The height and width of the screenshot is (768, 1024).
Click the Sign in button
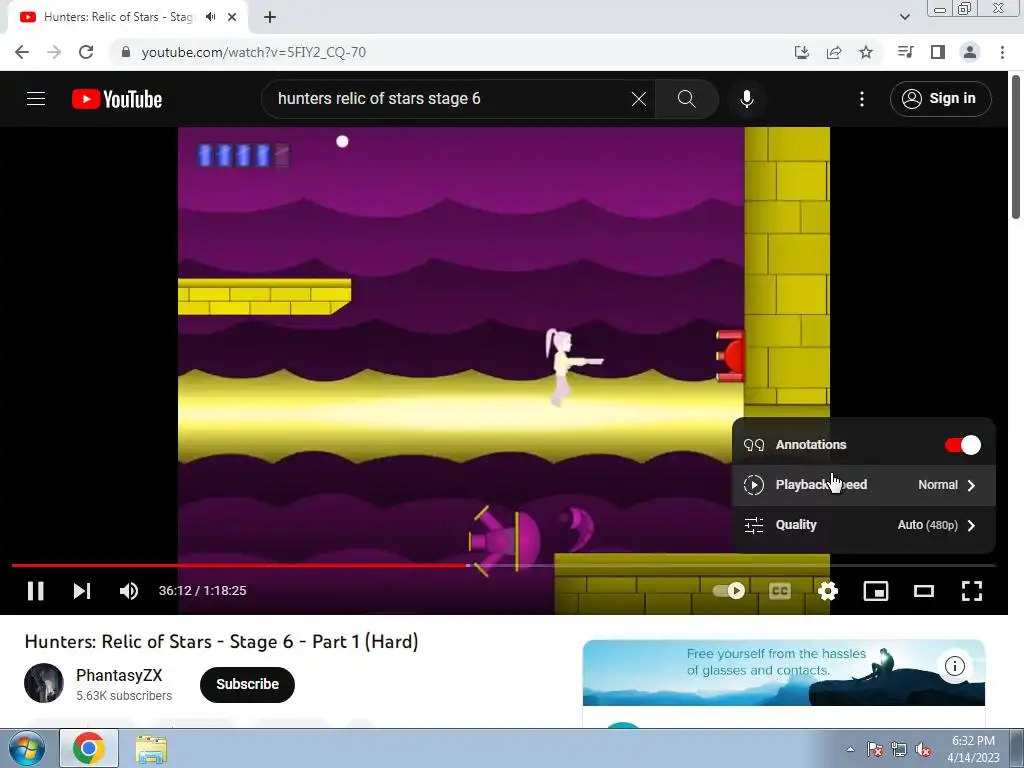[x=940, y=99]
